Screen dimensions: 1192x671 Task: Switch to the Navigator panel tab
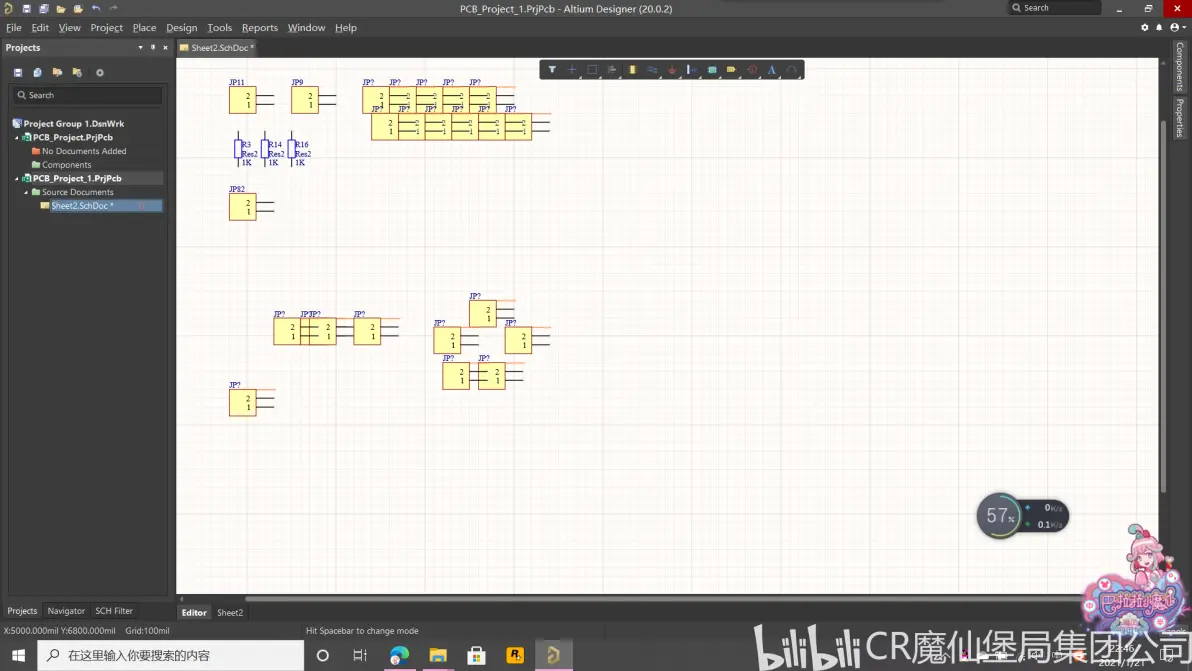click(x=66, y=611)
